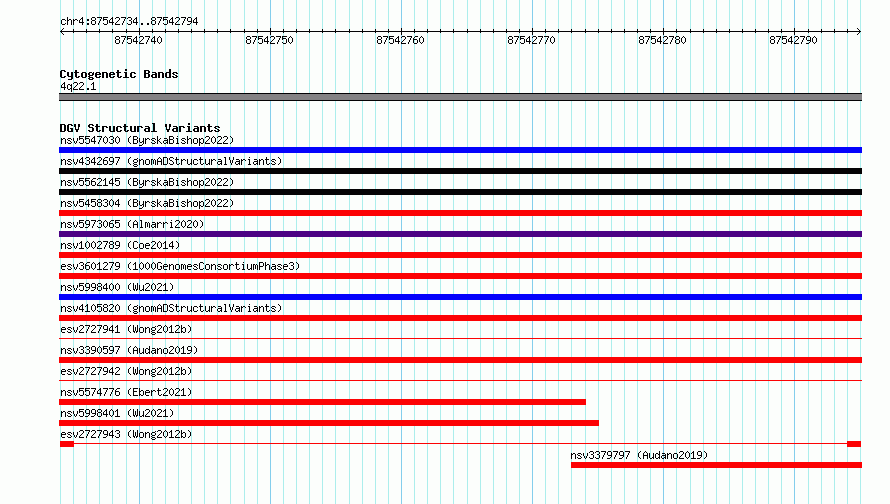This screenshot has height=504, width=890.
Task: Select the red bar under nsv1002789
Action: [x=460, y=255]
